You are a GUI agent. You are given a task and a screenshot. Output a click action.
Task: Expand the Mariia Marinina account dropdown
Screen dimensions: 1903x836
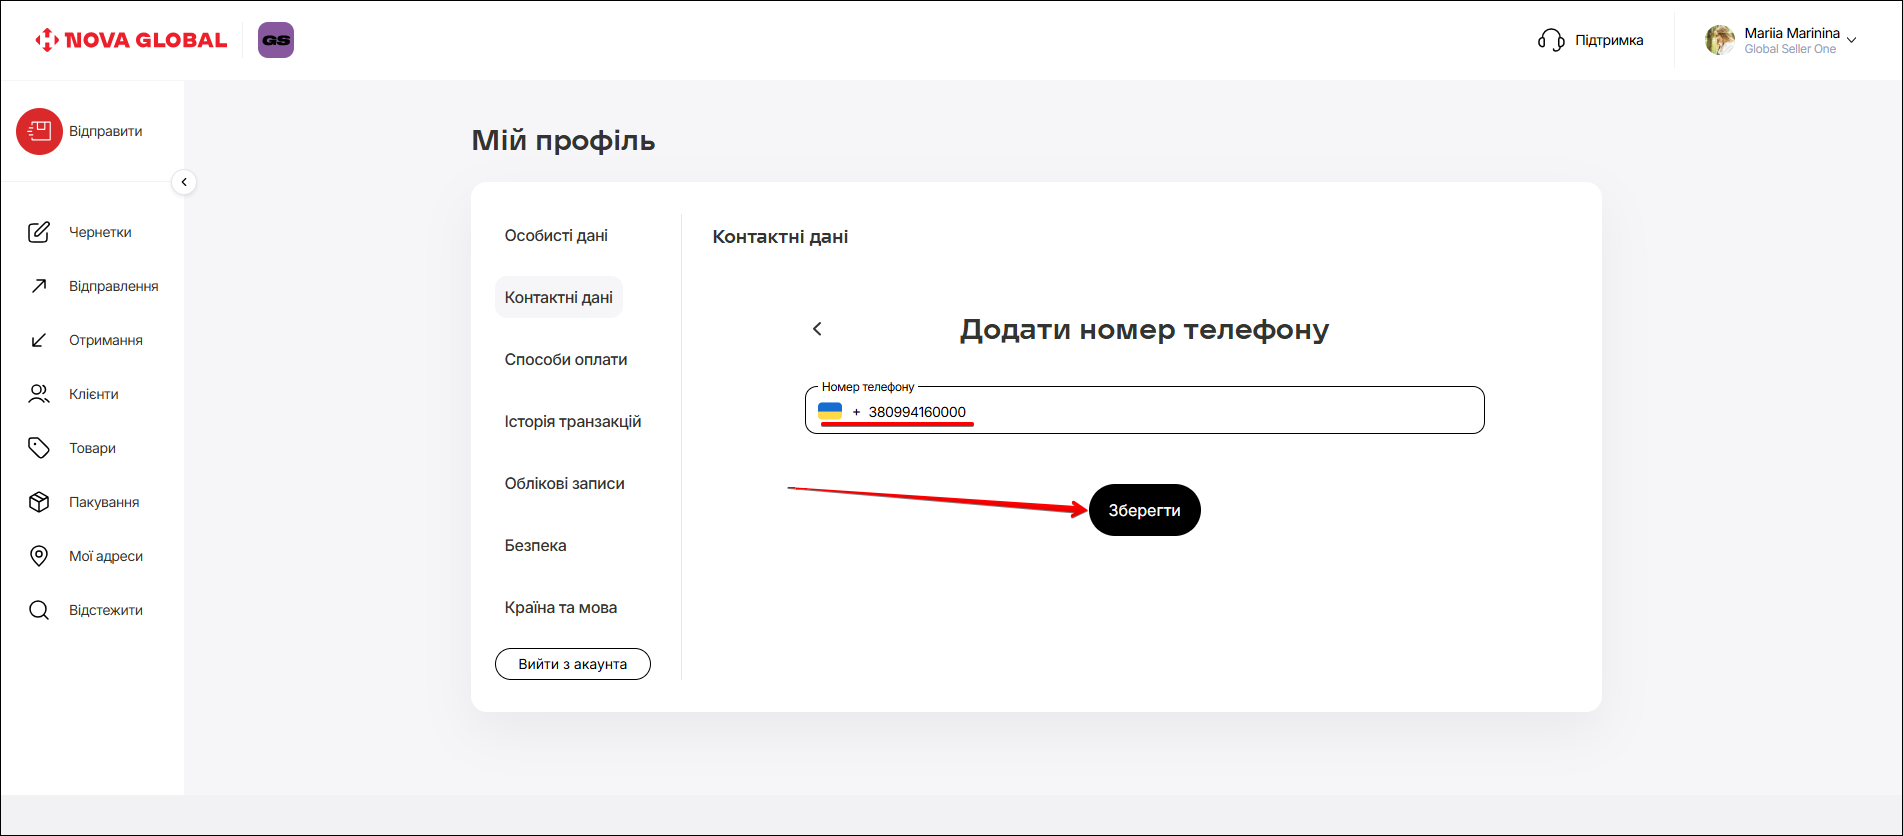1851,41
